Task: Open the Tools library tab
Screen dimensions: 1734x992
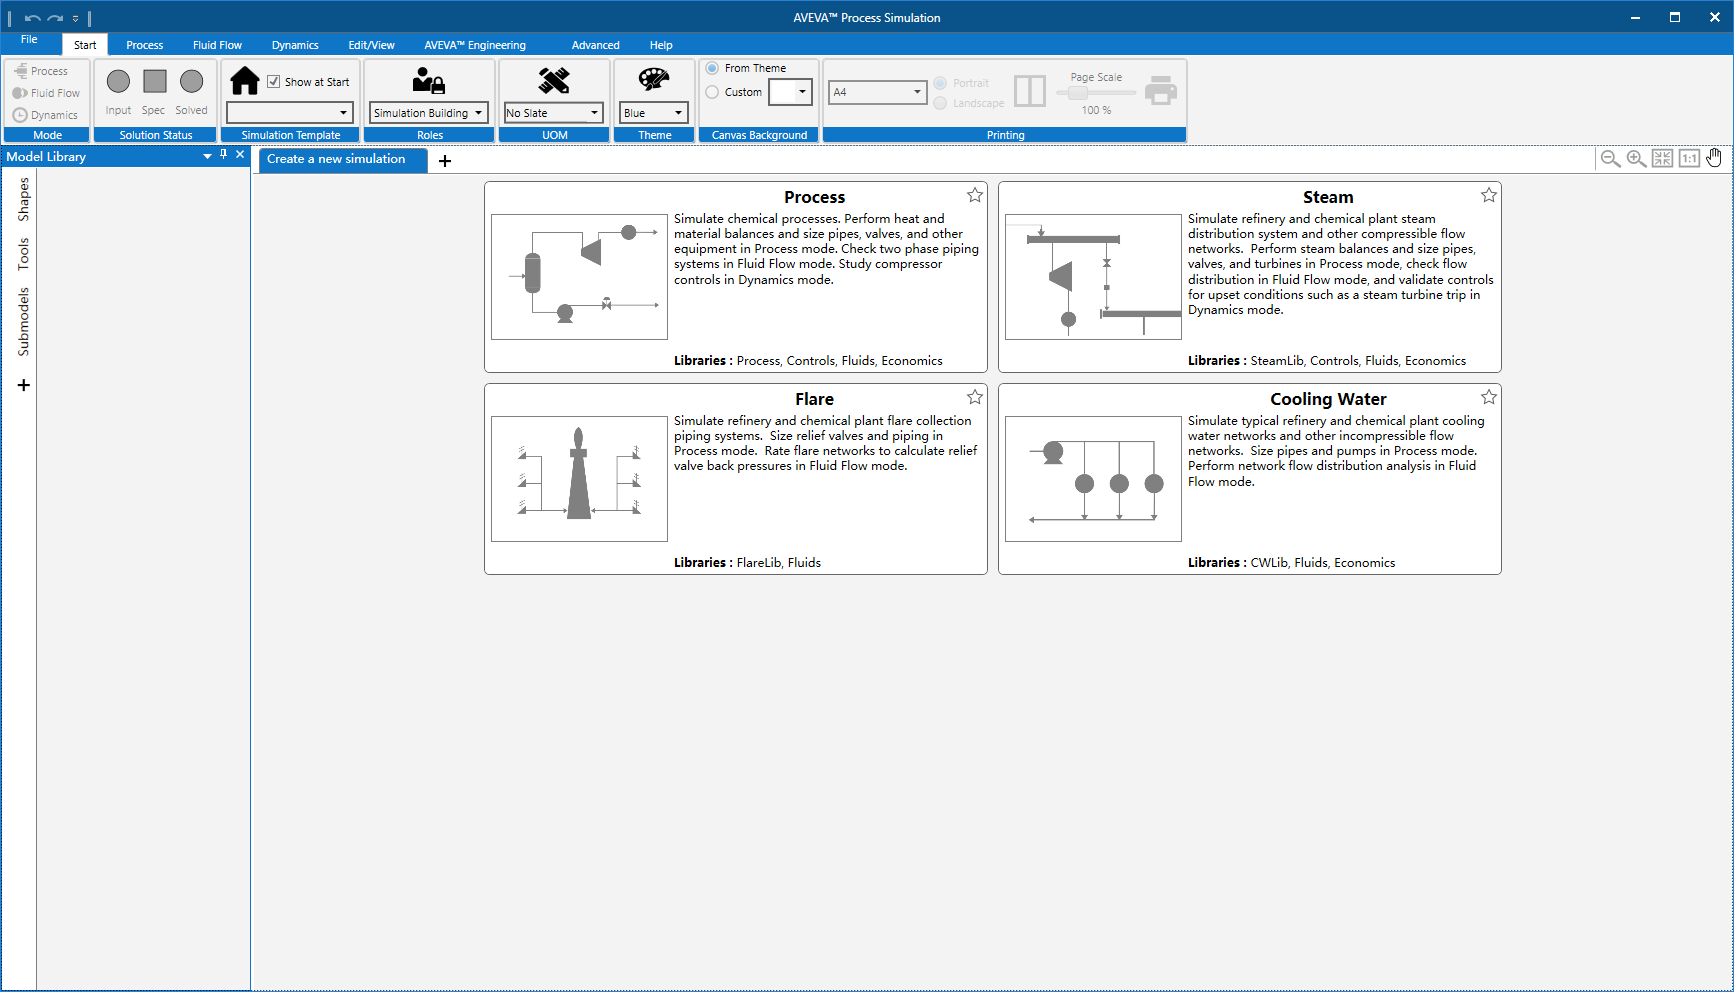Action: (x=23, y=254)
